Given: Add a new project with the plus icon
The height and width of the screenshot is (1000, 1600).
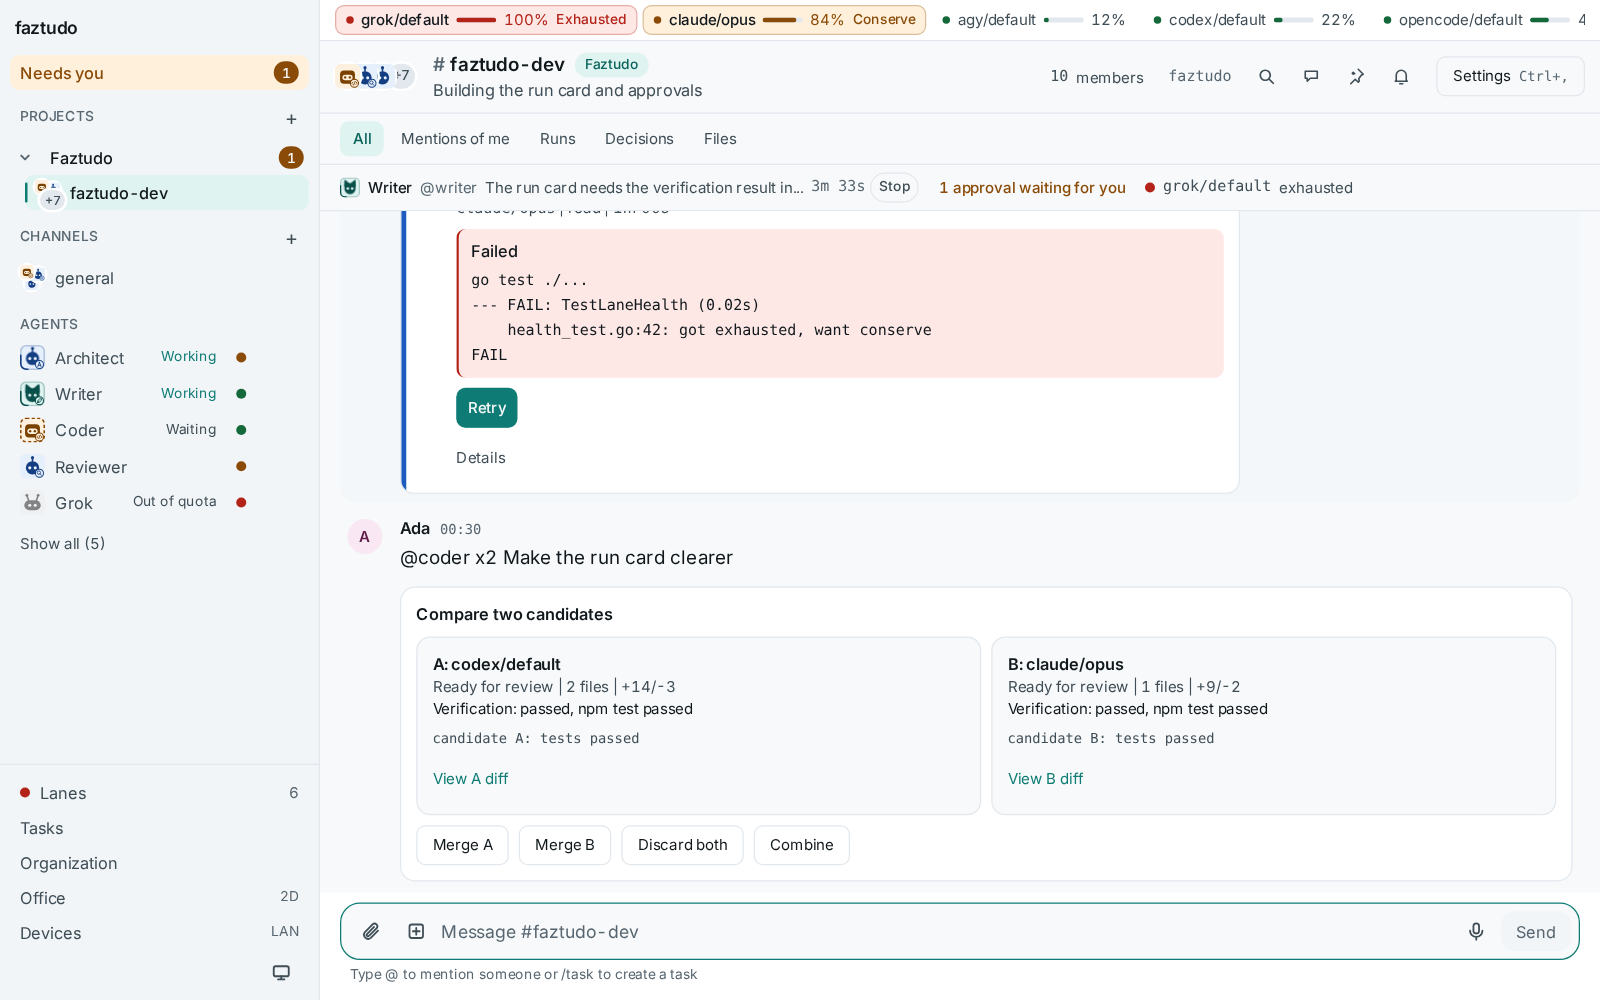Looking at the screenshot, I should point(291,119).
